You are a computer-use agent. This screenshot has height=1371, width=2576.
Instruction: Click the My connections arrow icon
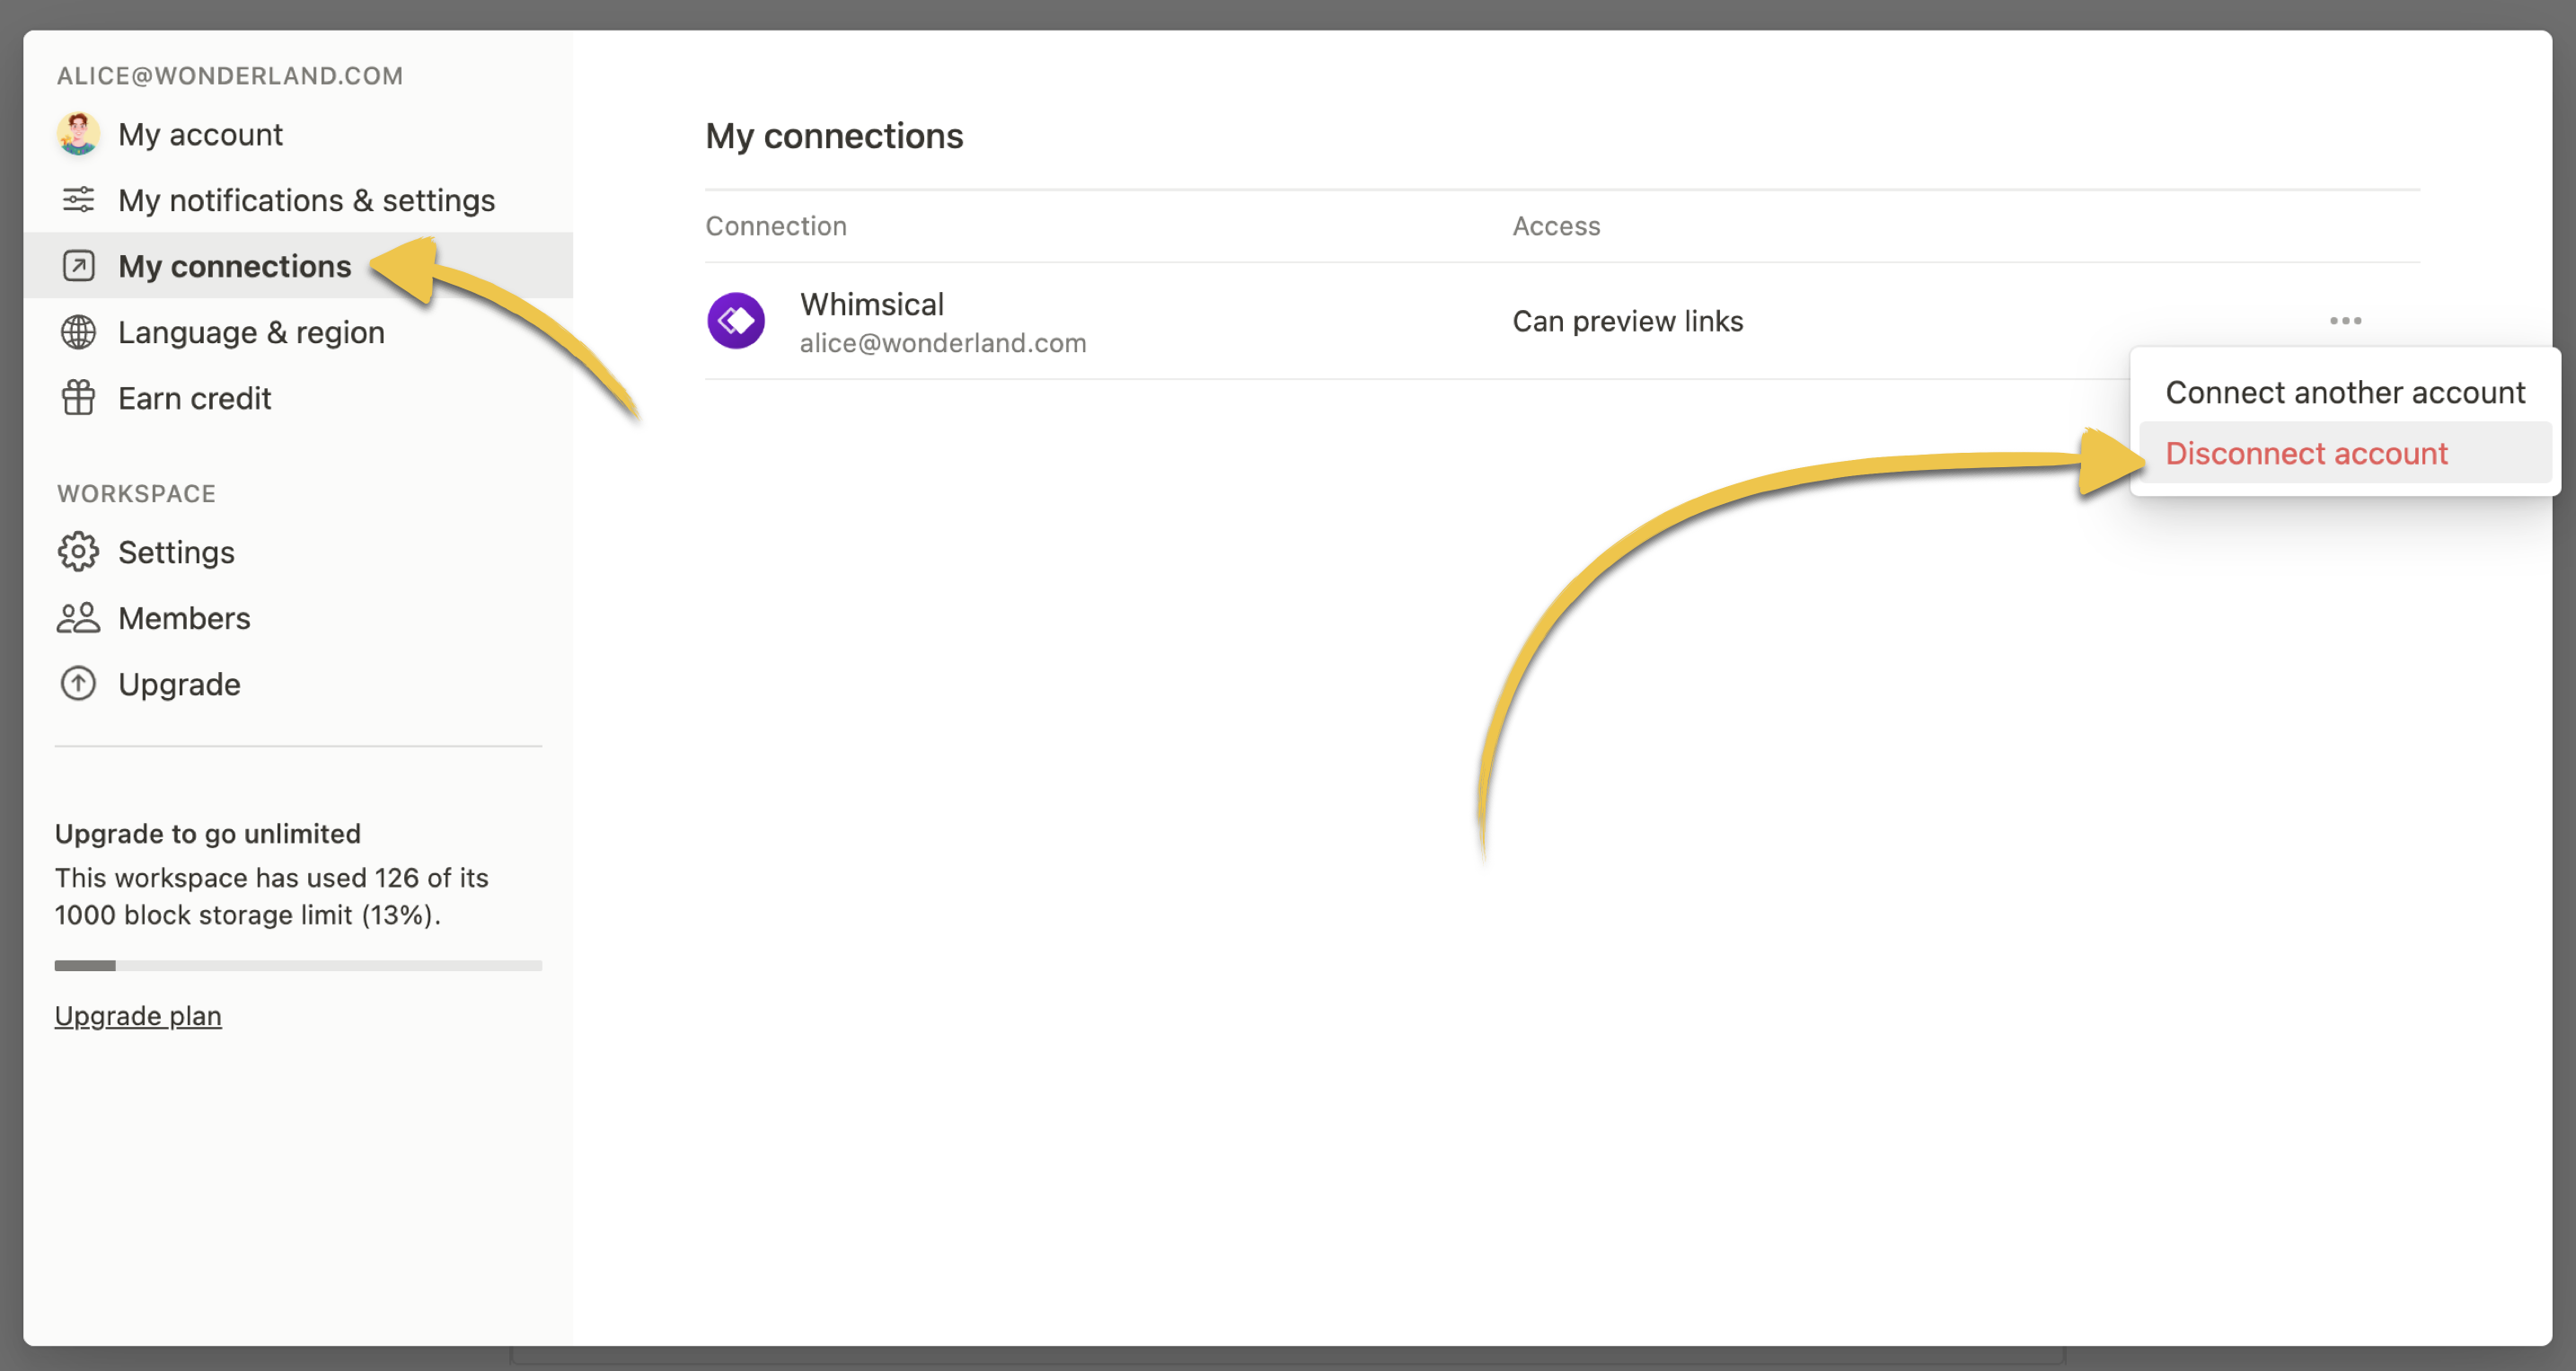pos(77,266)
